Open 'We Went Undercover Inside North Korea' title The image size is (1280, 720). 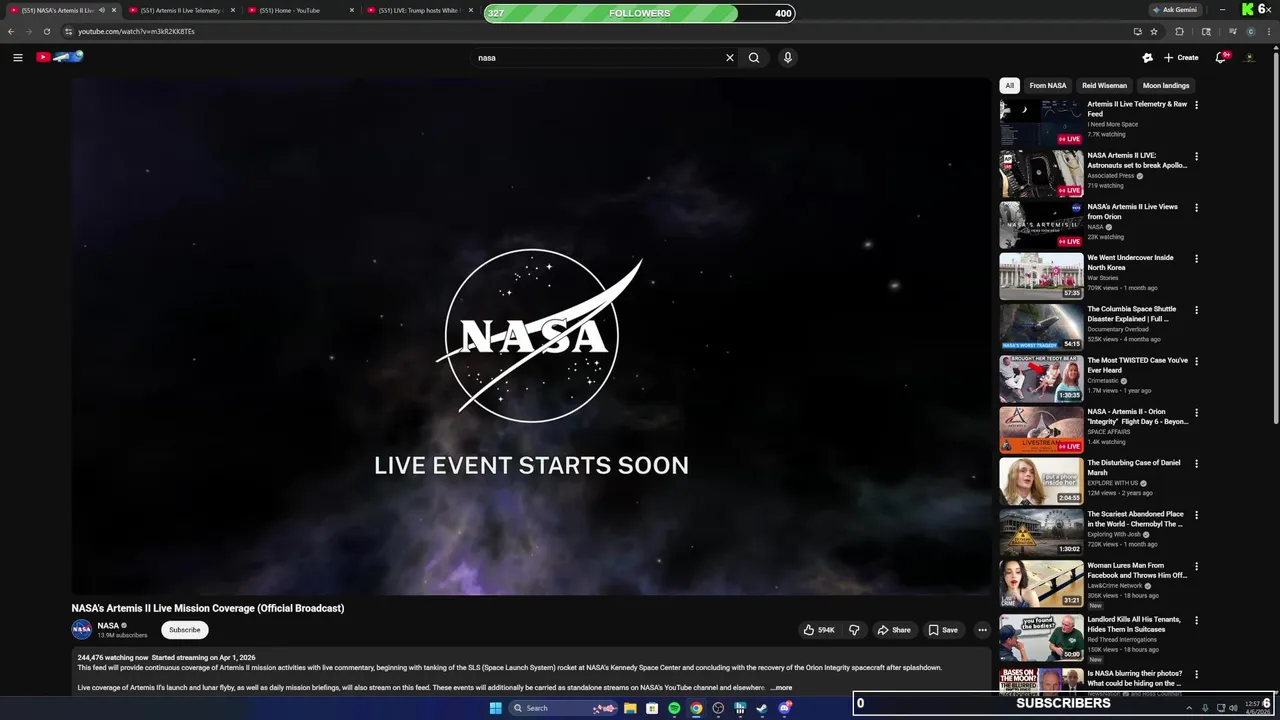pyautogui.click(x=1130, y=263)
